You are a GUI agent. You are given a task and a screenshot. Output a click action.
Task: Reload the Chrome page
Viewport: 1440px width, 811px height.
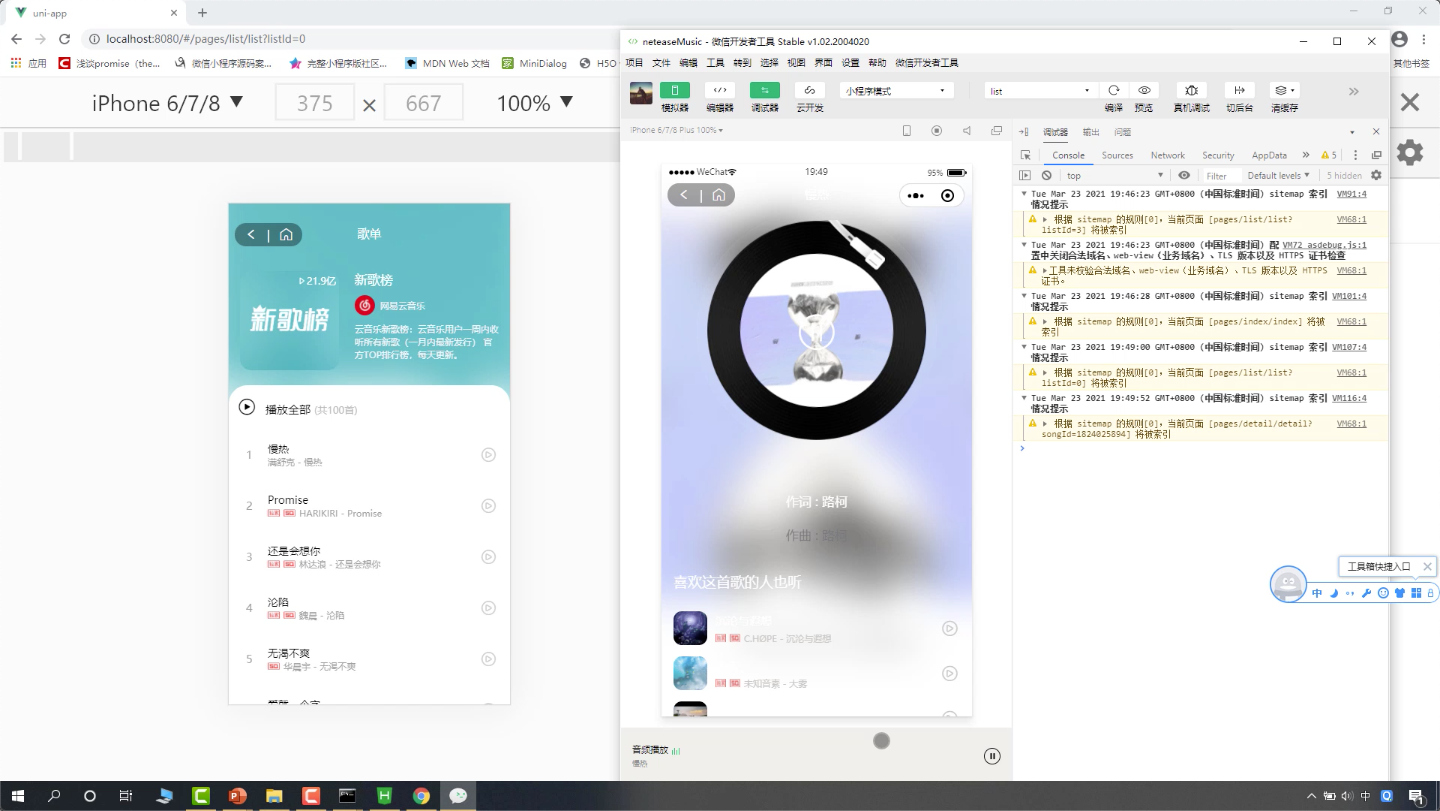64,39
